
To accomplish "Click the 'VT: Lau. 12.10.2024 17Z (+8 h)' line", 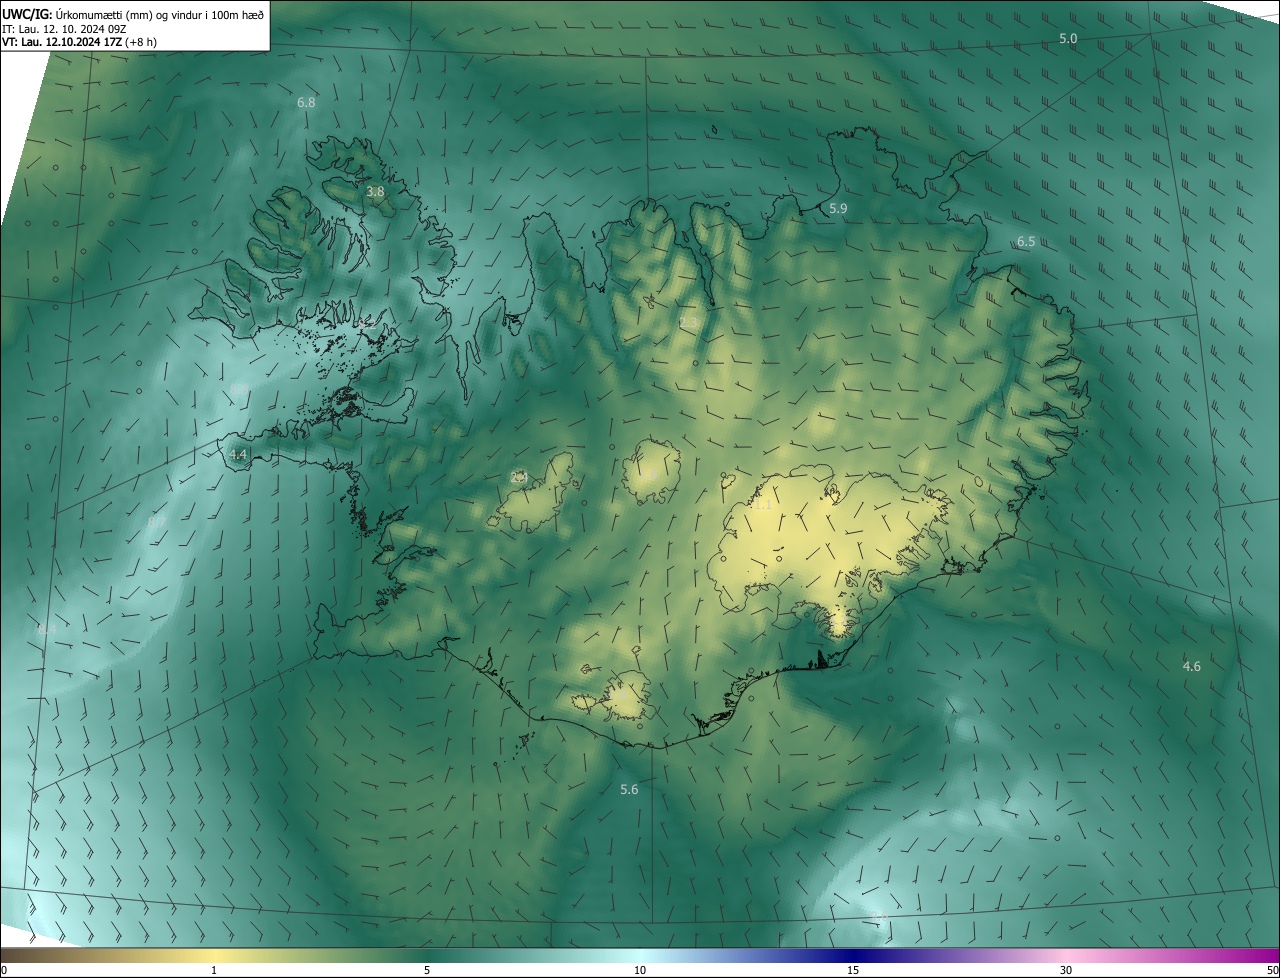I will click(79, 42).
